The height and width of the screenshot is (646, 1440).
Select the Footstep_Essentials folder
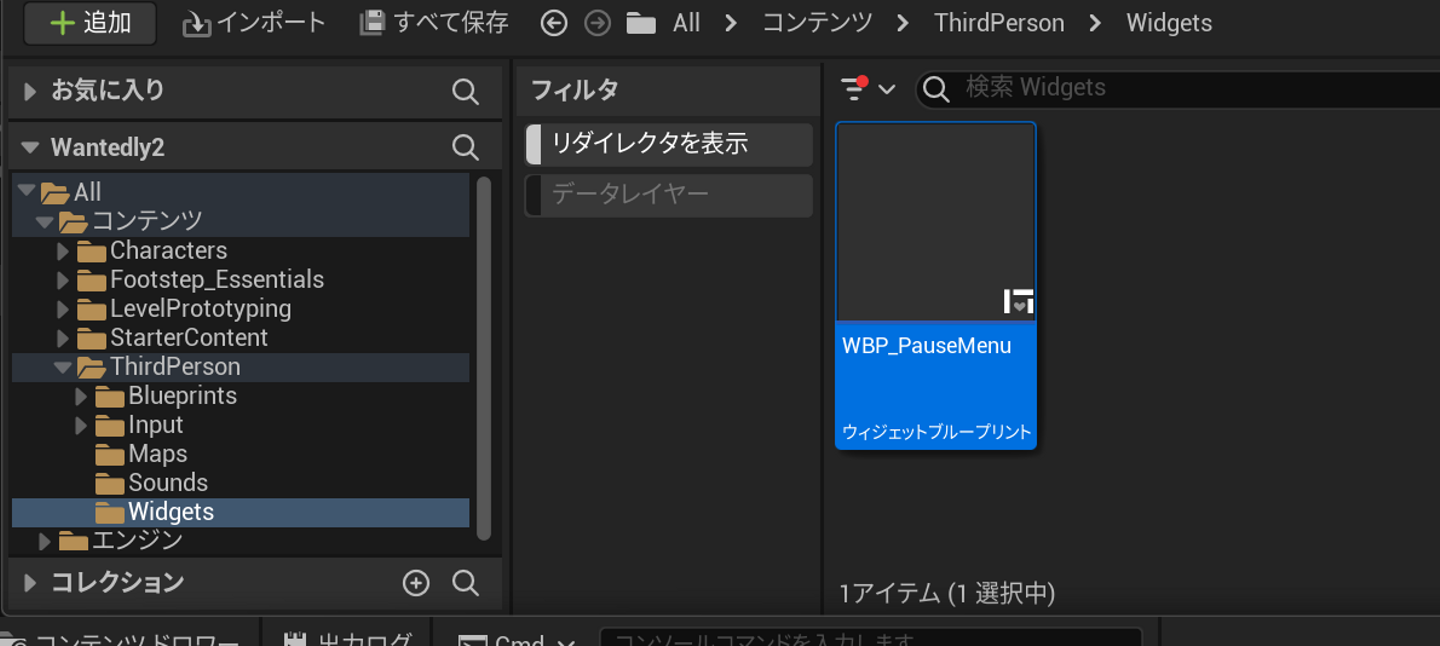tap(240, 279)
